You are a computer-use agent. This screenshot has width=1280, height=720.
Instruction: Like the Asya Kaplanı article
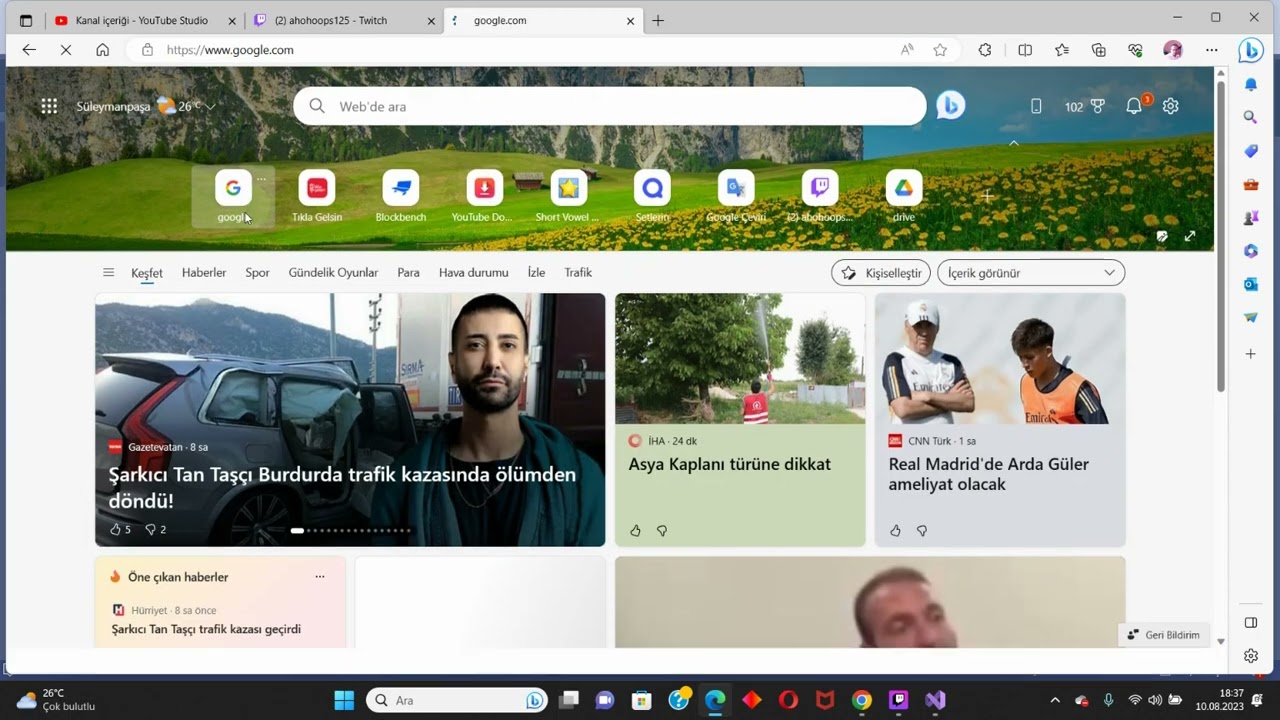tap(635, 530)
